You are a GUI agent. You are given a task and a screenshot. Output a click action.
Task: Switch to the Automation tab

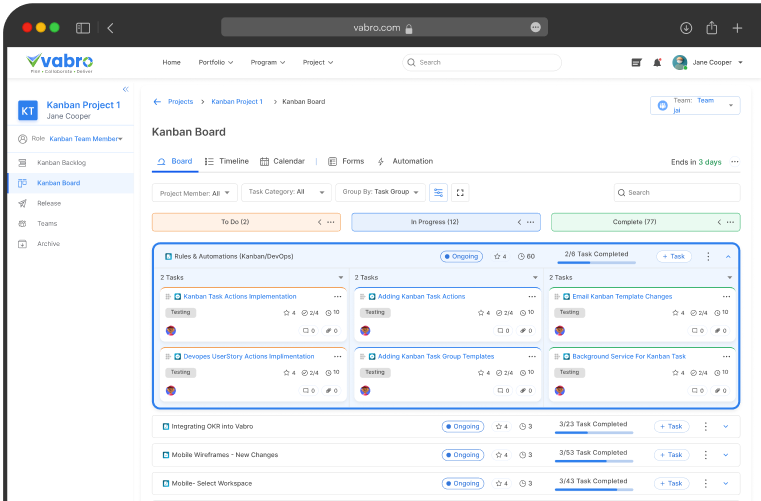click(405, 161)
